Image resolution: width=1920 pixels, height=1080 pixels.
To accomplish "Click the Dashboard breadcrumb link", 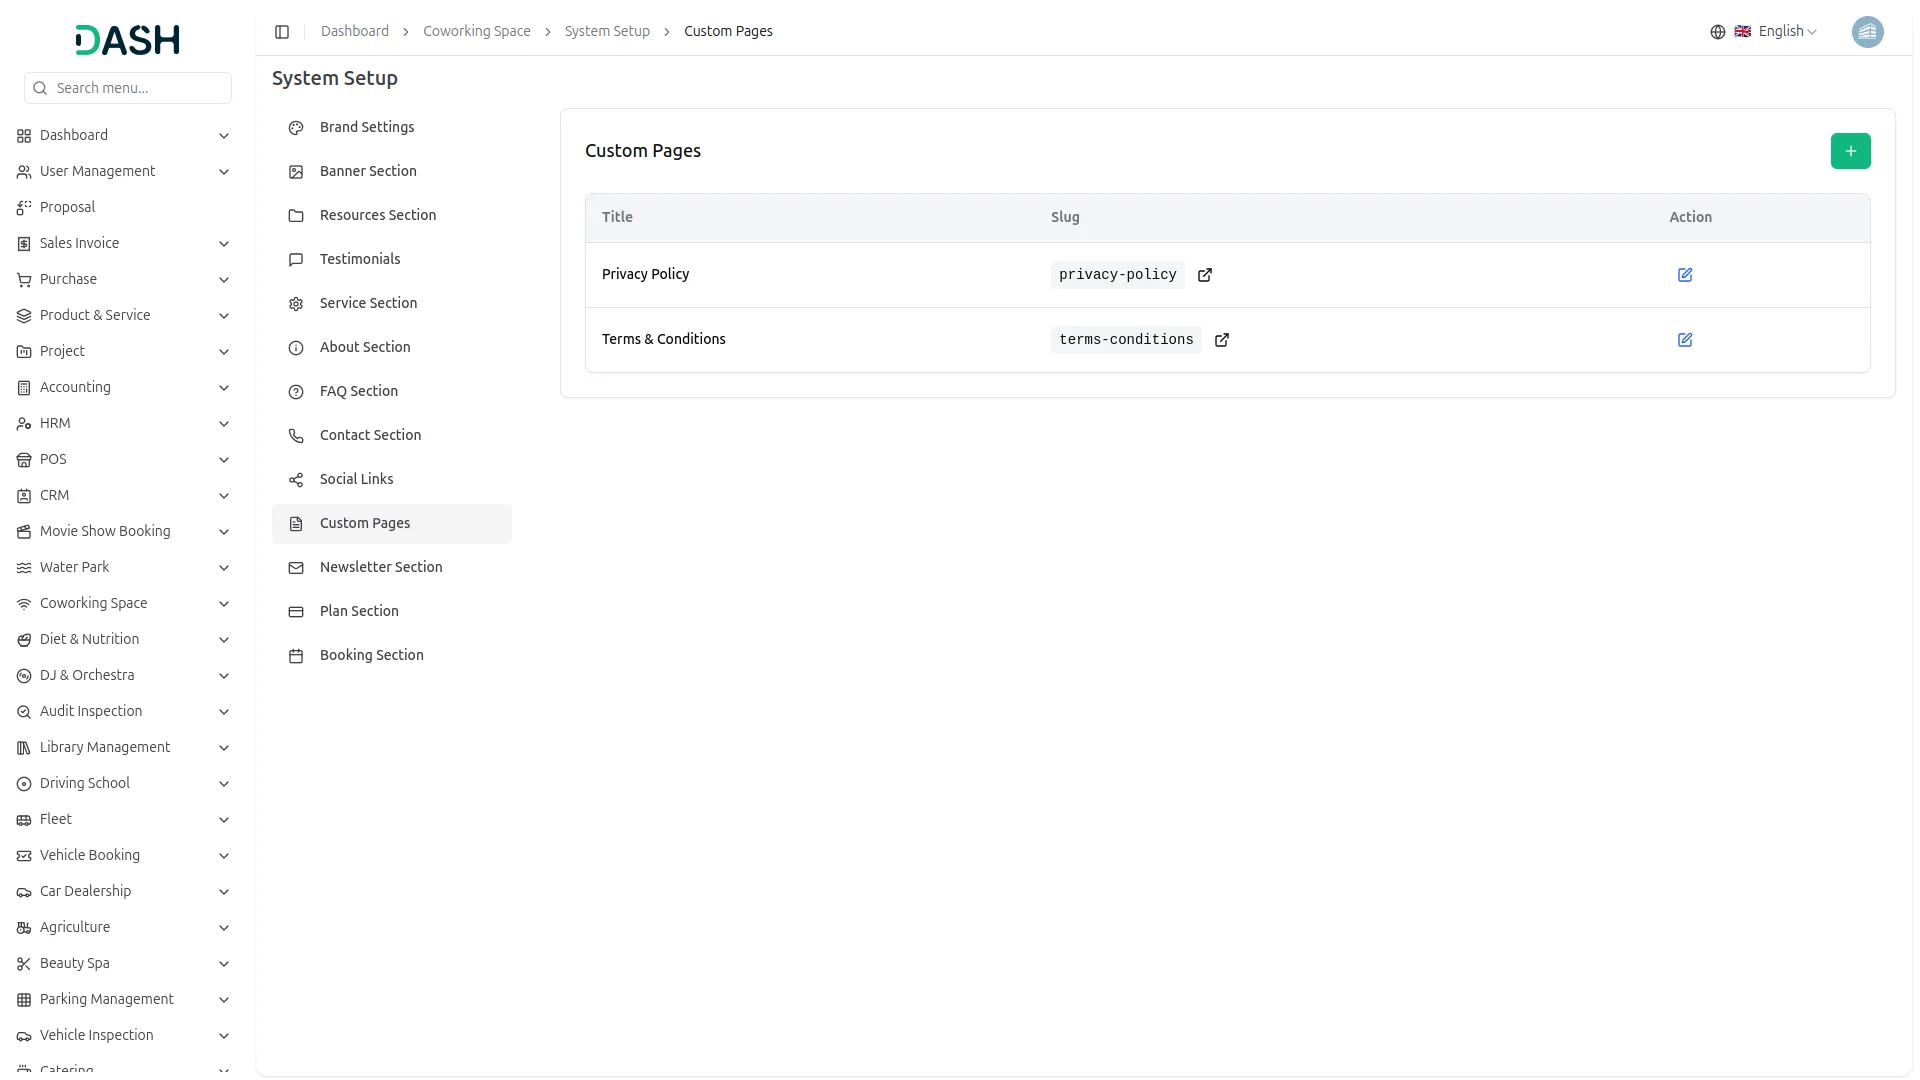I will tap(354, 32).
